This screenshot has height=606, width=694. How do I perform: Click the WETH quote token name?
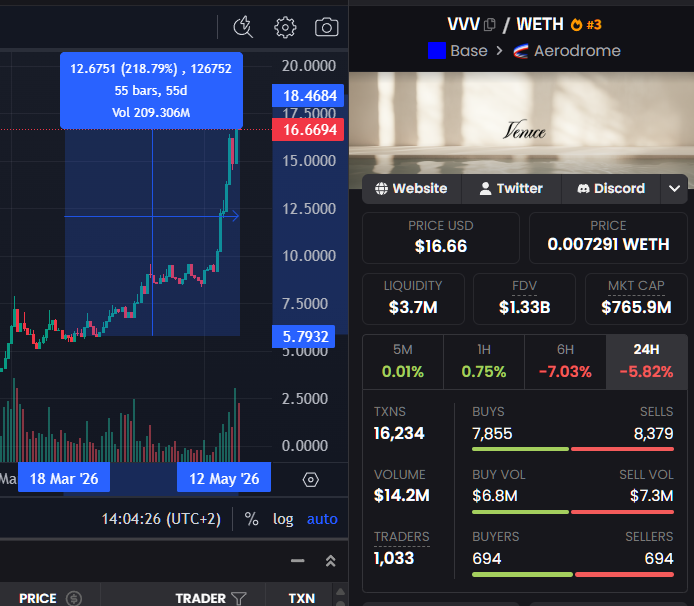tap(540, 24)
